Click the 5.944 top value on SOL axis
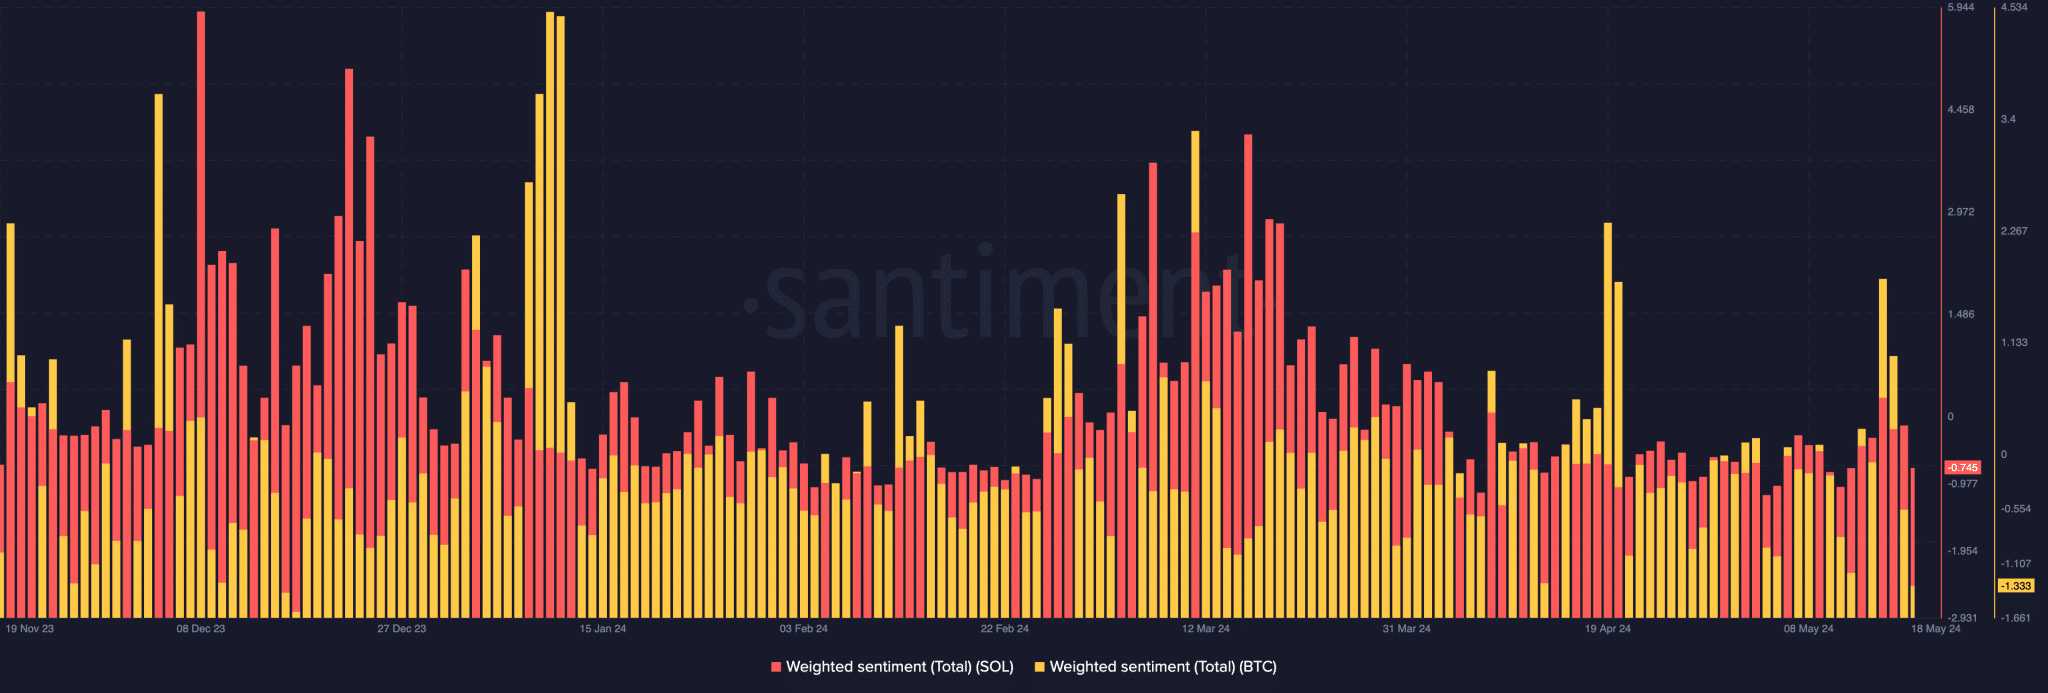Screen dimensions: 2048x693 pyautogui.click(x=1961, y=7)
